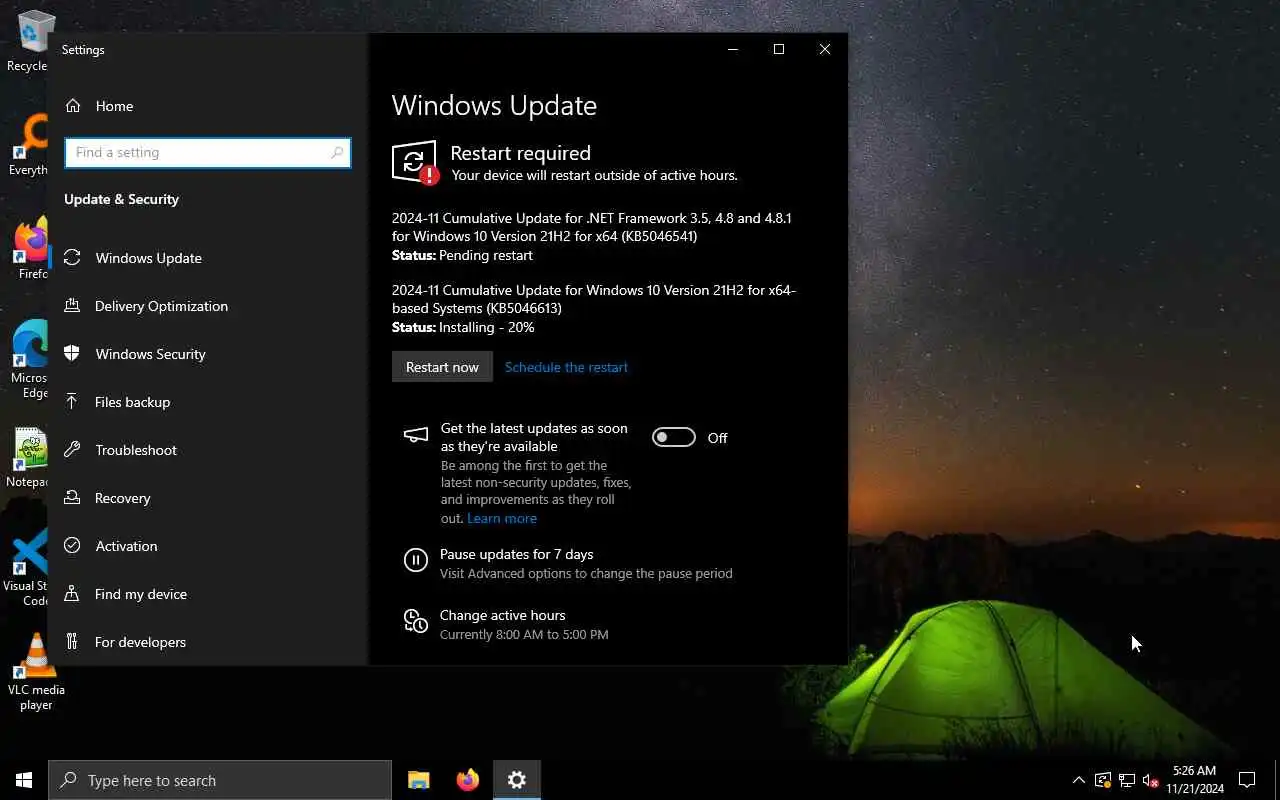The width and height of the screenshot is (1280, 800).
Task: Select the Notepad++ desktop shortcut
Action: click(x=28, y=458)
